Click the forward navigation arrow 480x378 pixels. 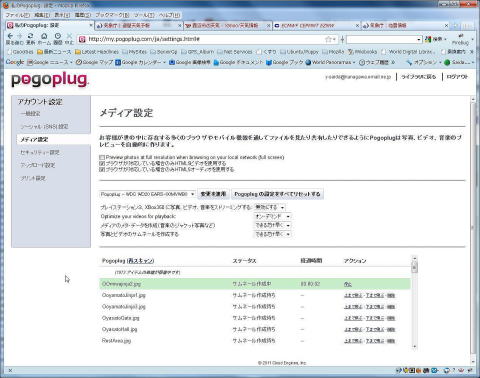click(20, 35)
